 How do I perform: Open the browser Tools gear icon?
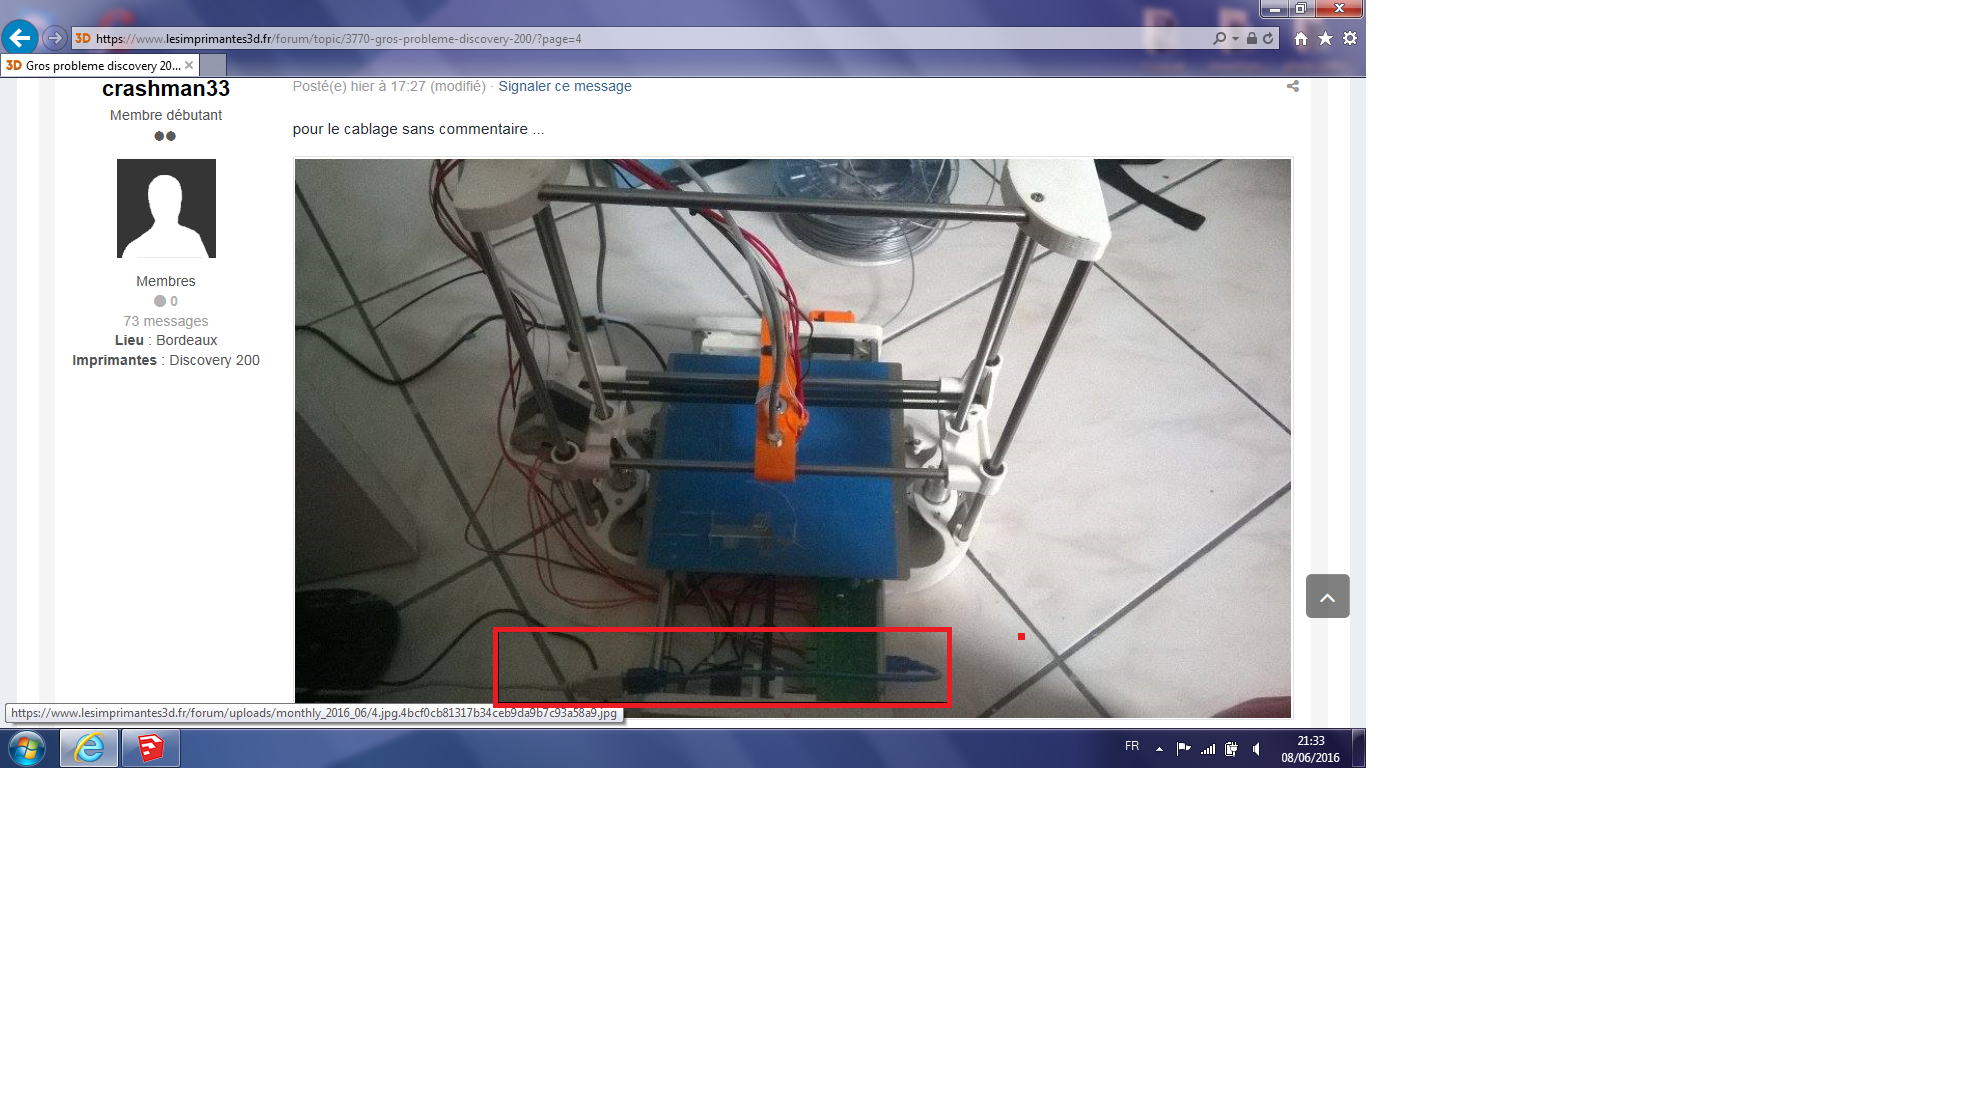point(1350,38)
